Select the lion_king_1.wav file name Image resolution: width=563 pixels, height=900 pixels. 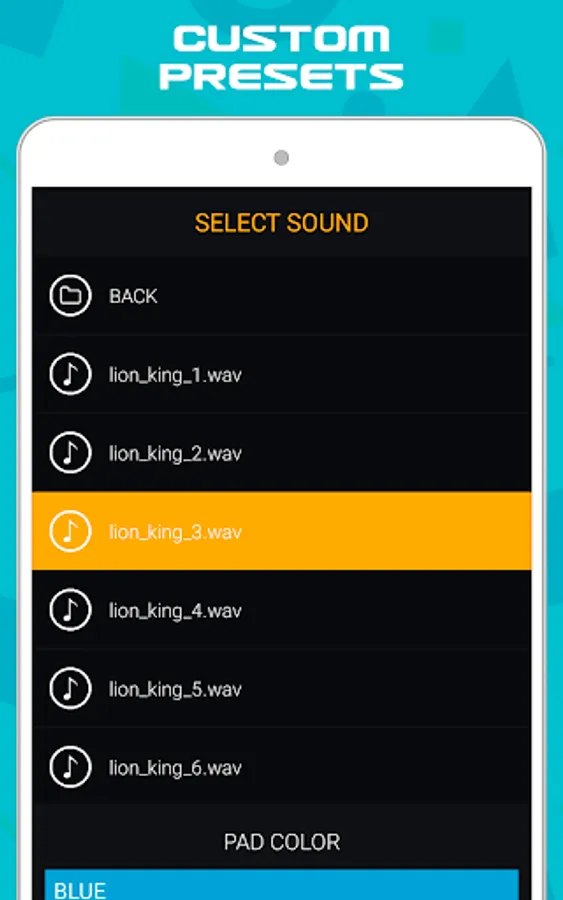pyautogui.click(x=175, y=375)
